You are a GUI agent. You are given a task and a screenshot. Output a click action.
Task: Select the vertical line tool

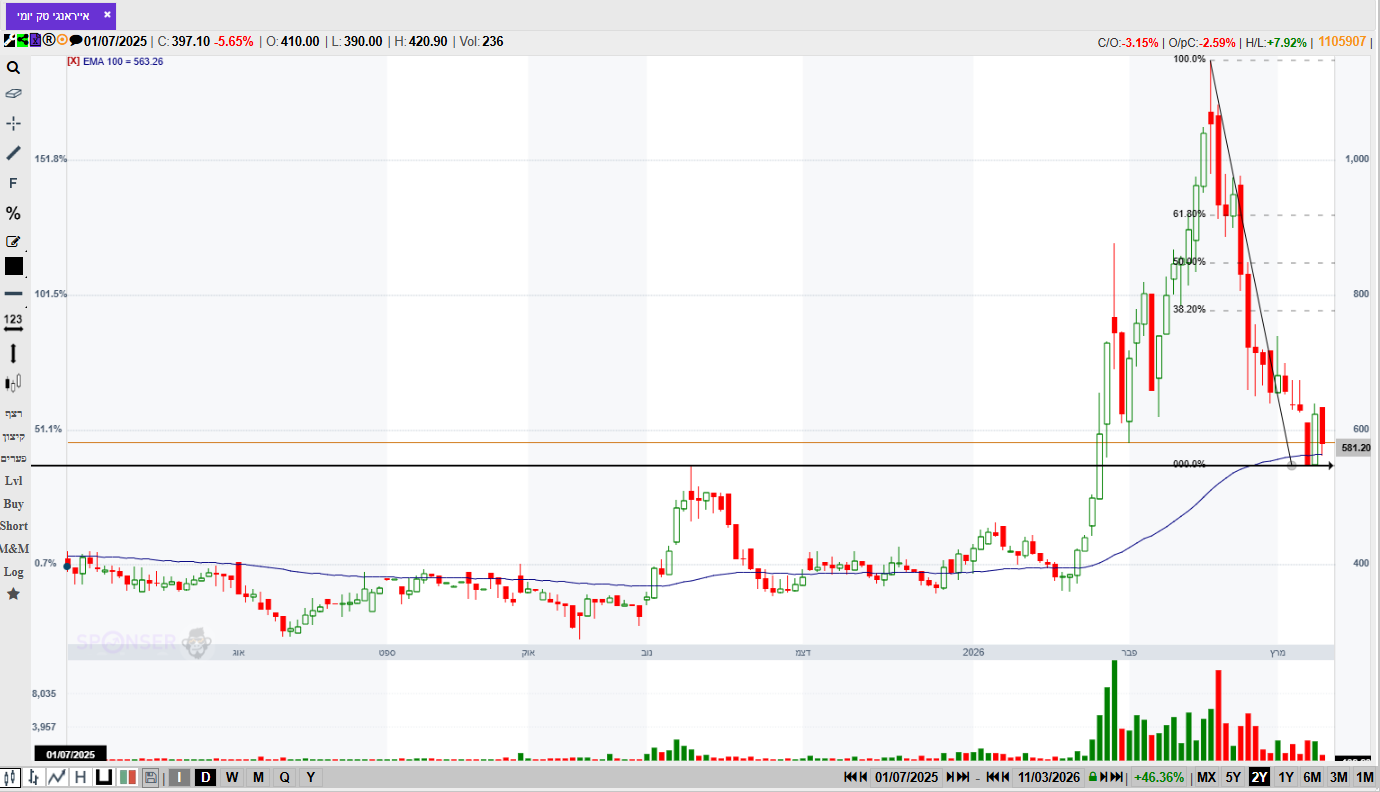pyautogui.click(x=13, y=353)
